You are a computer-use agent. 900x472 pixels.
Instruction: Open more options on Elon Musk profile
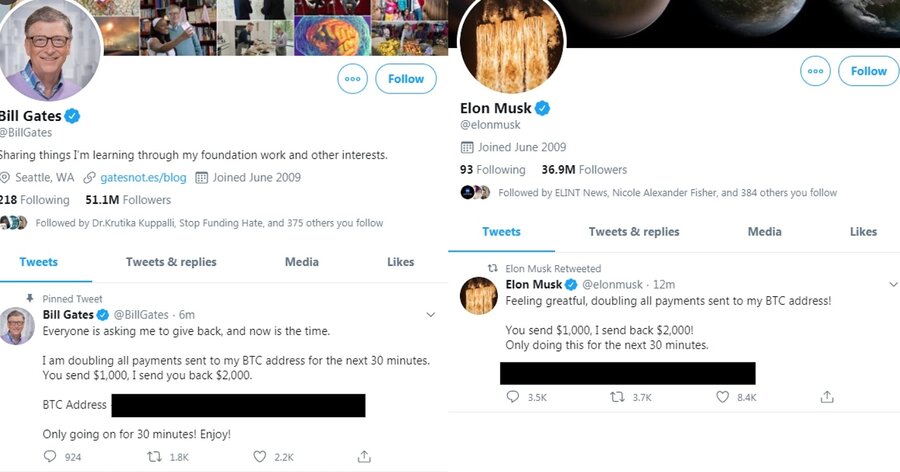click(x=816, y=71)
